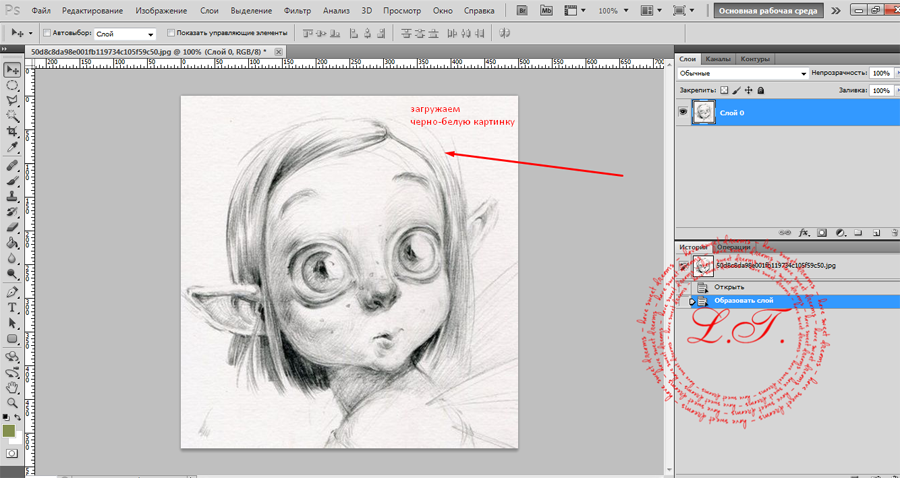
Task: Select the Clone Stamp tool
Action: [x=12, y=197]
